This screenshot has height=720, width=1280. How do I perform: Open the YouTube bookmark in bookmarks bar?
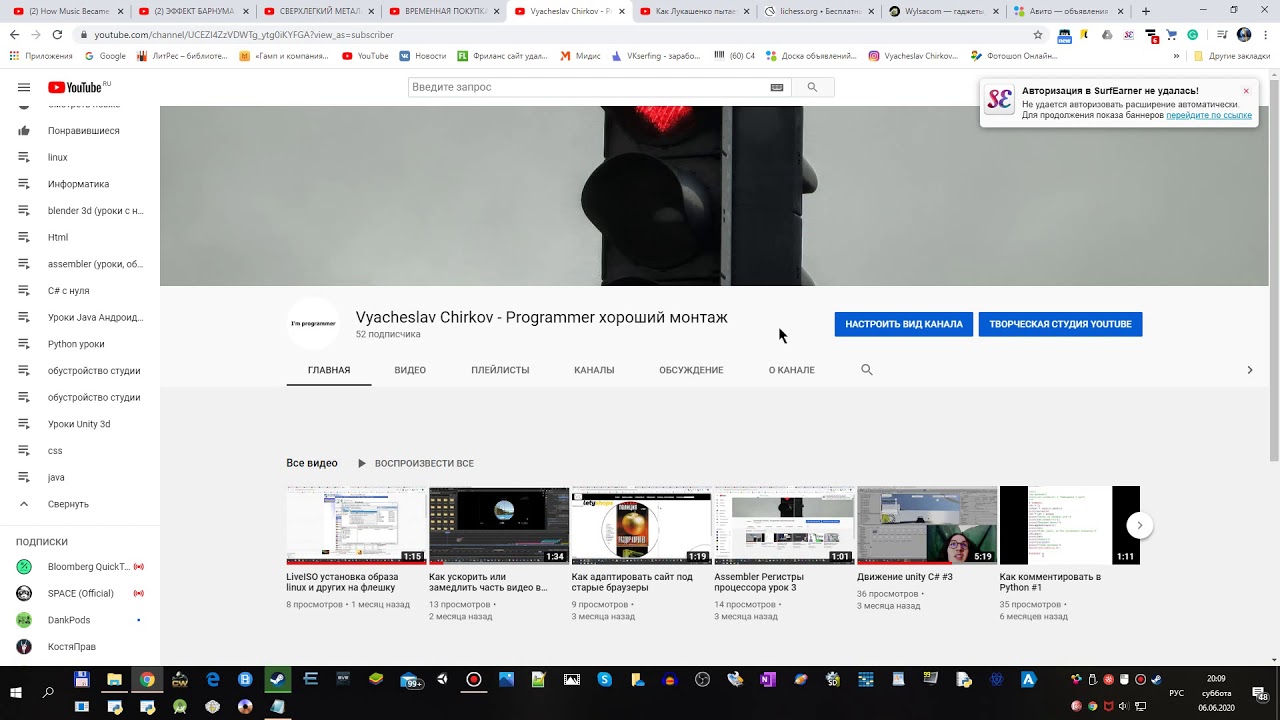coord(365,56)
